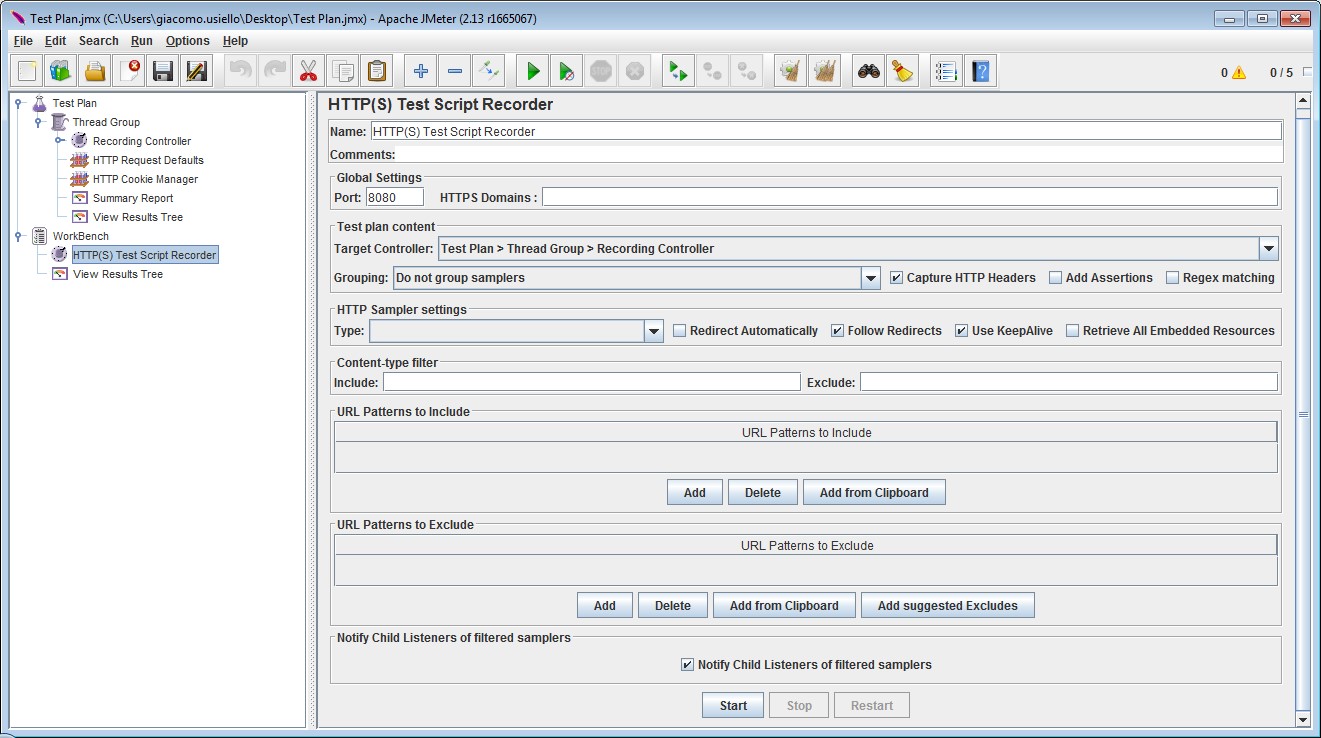This screenshot has width=1321, height=738.
Task: Open the Edit menu
Action: (55, 41)
